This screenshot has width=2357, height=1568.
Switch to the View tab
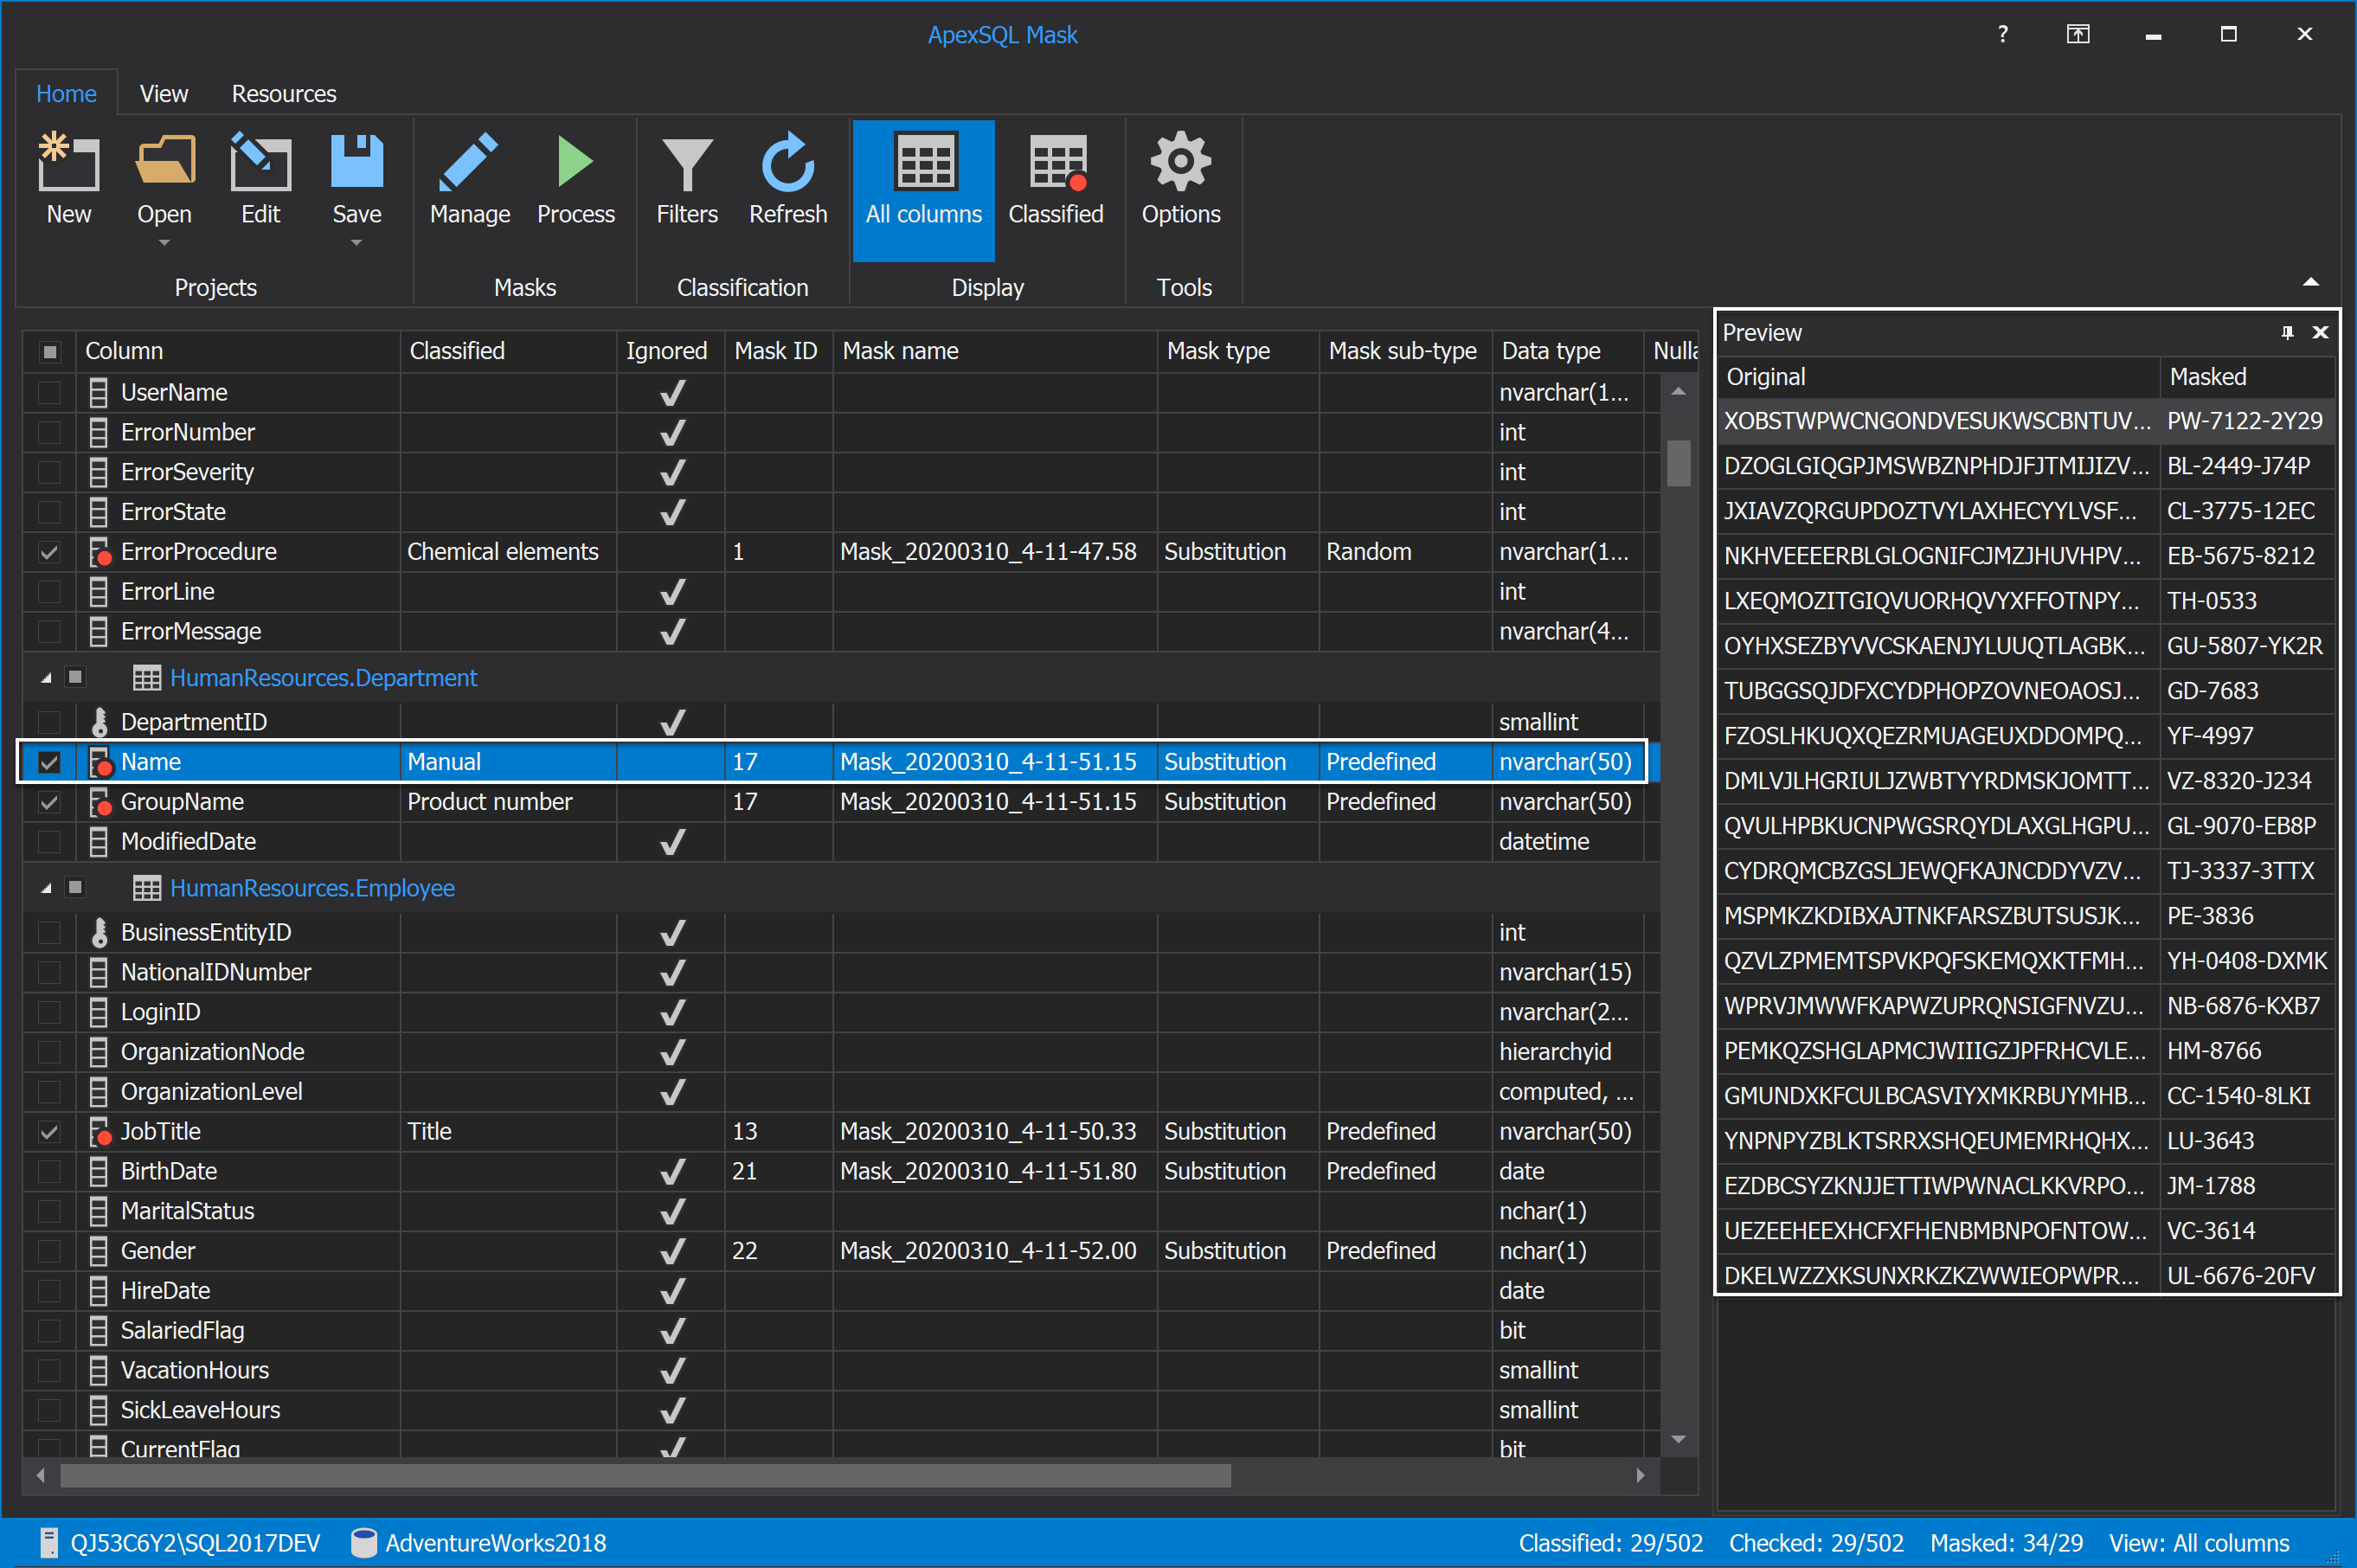(x=163, y=93)
